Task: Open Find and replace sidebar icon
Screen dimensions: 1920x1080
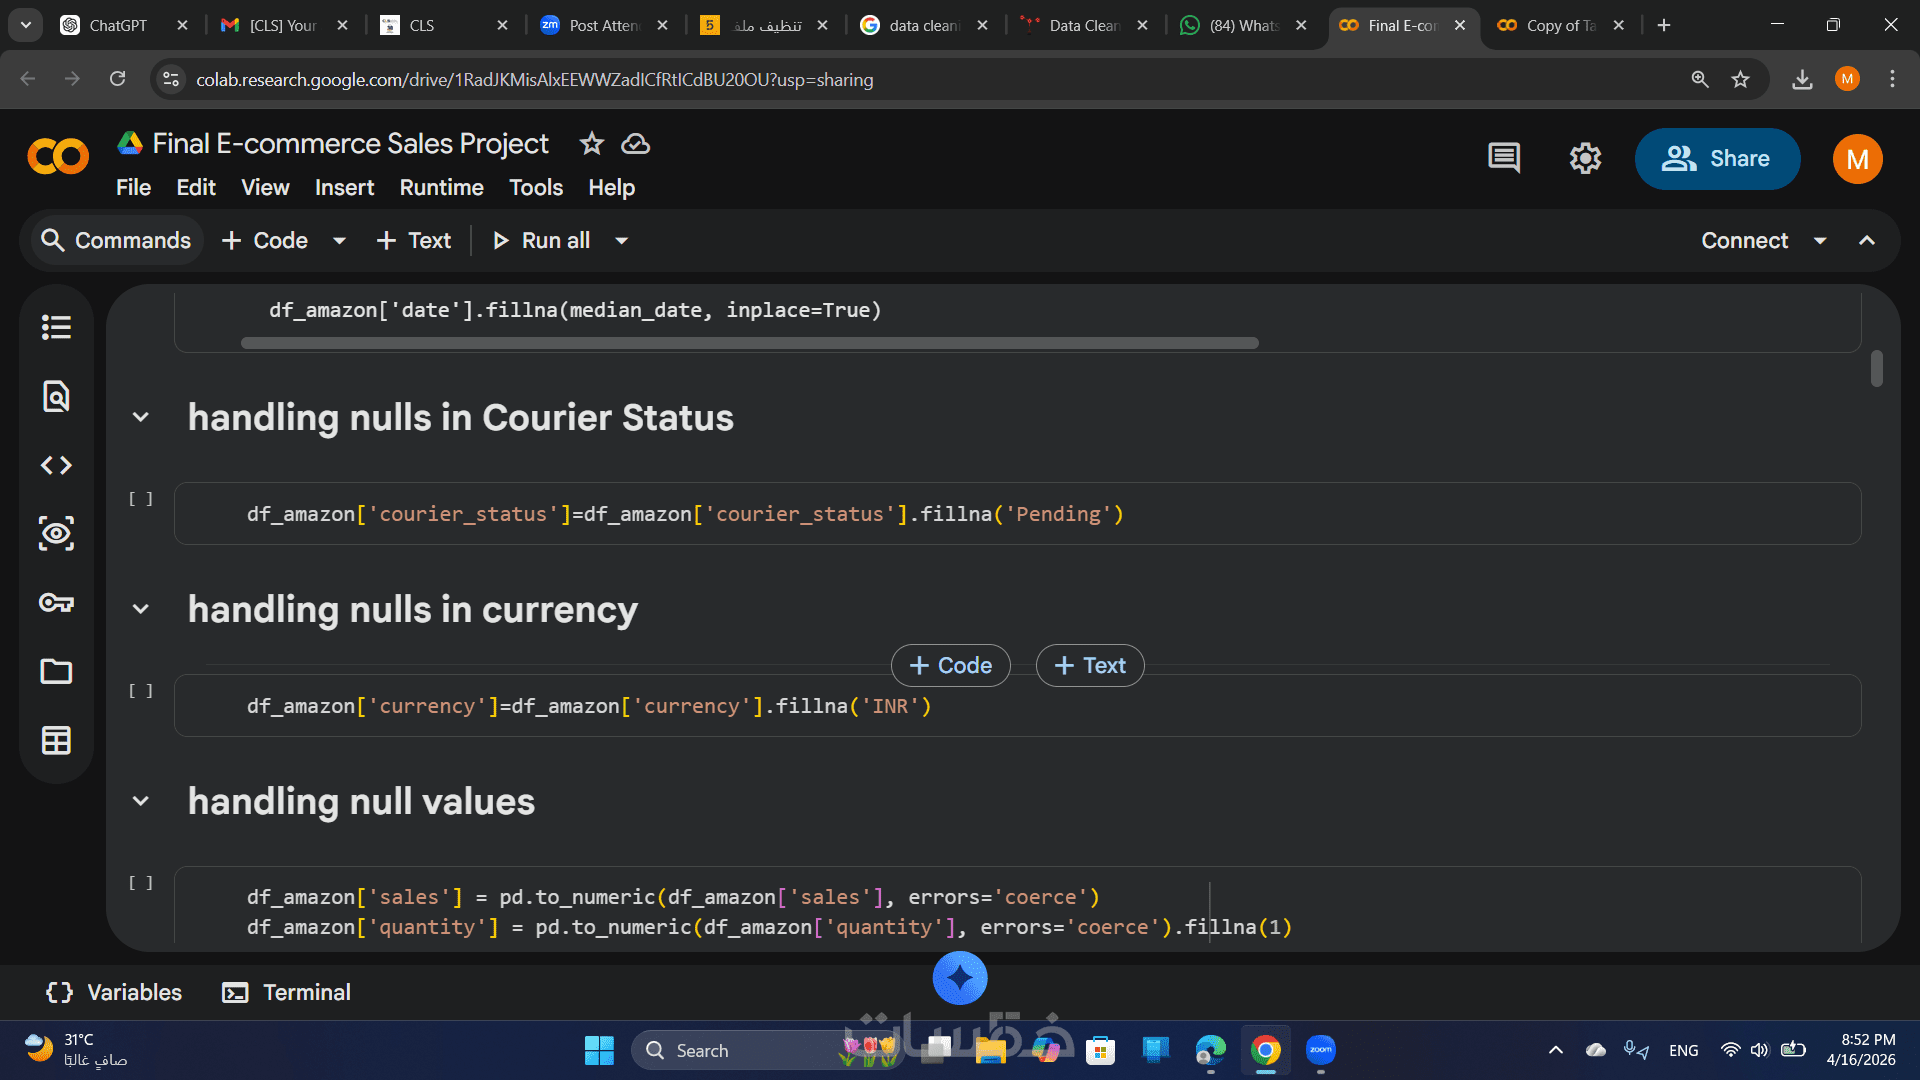Action: 56,396
